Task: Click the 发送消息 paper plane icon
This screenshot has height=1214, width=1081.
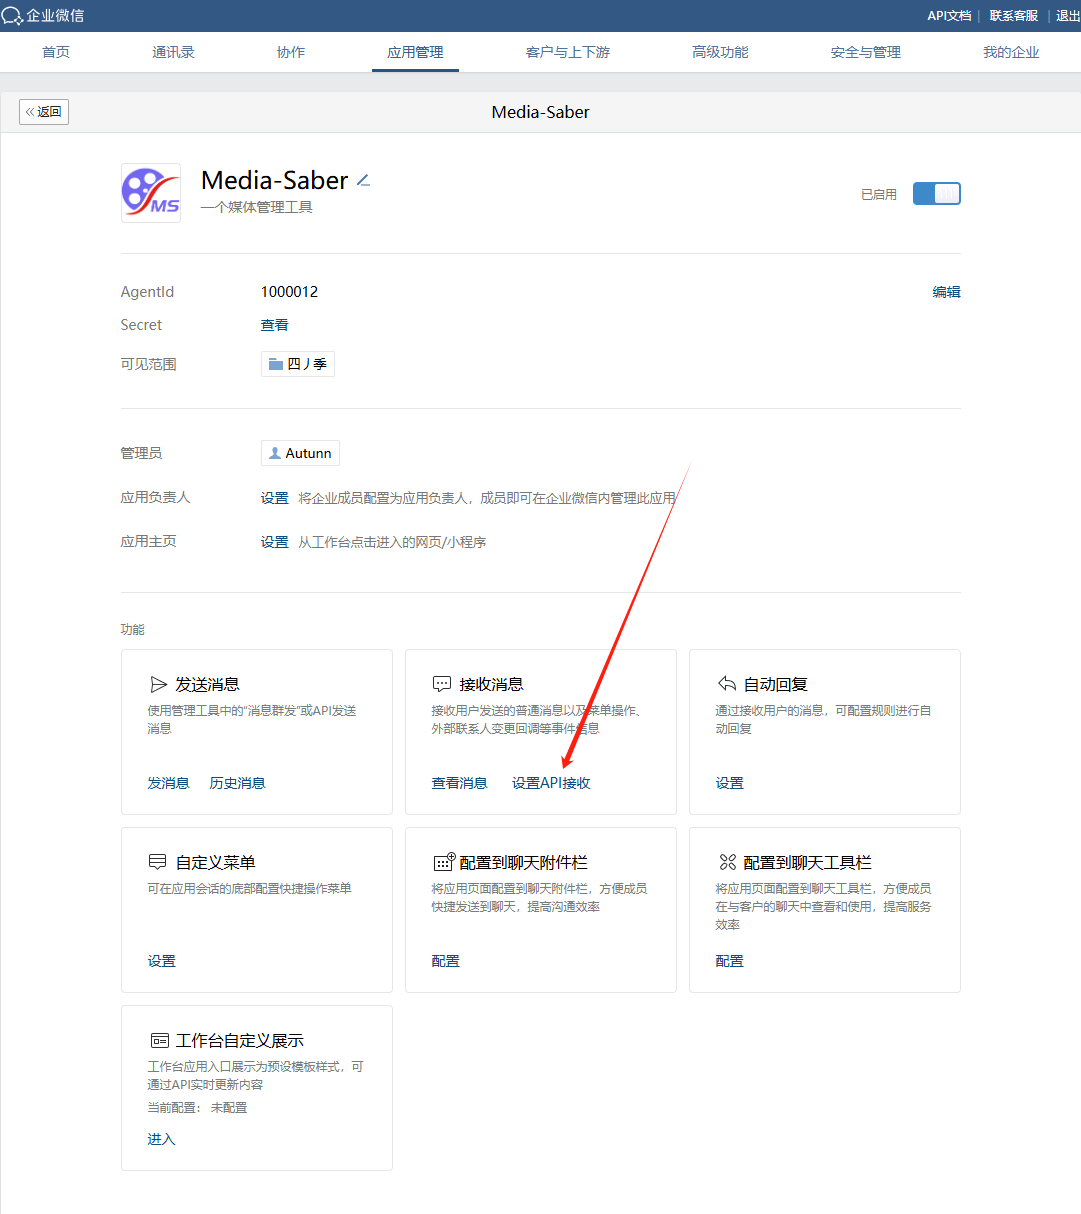Action: pyautogui.click(x=158, y=684)
